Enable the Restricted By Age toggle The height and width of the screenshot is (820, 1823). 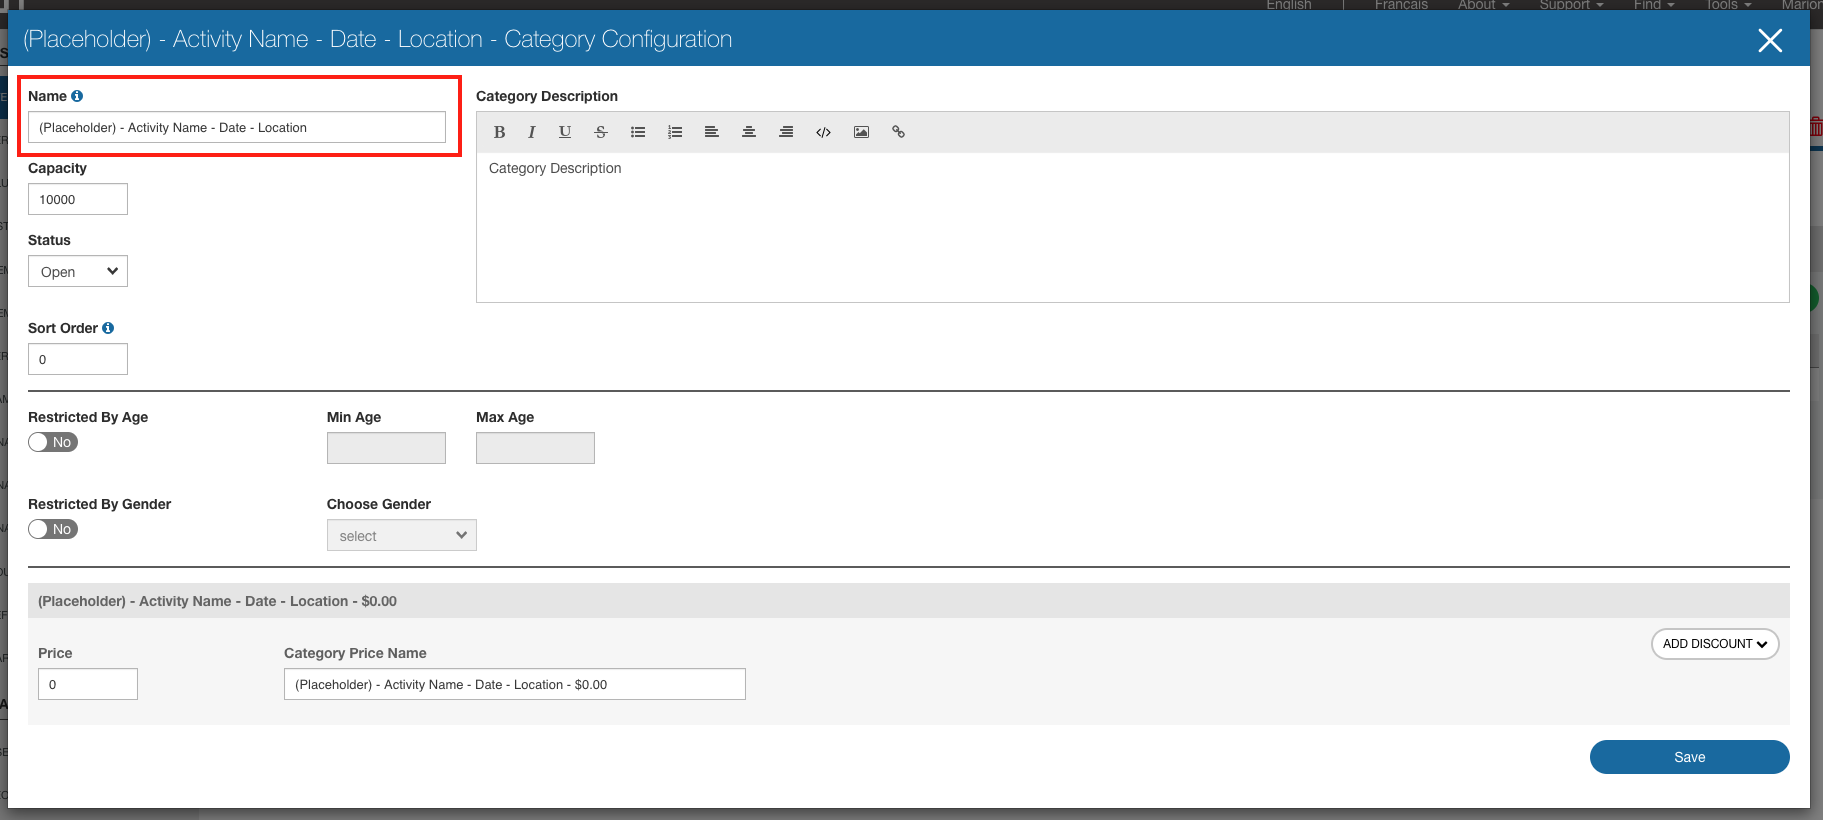(x=53, y=442)
